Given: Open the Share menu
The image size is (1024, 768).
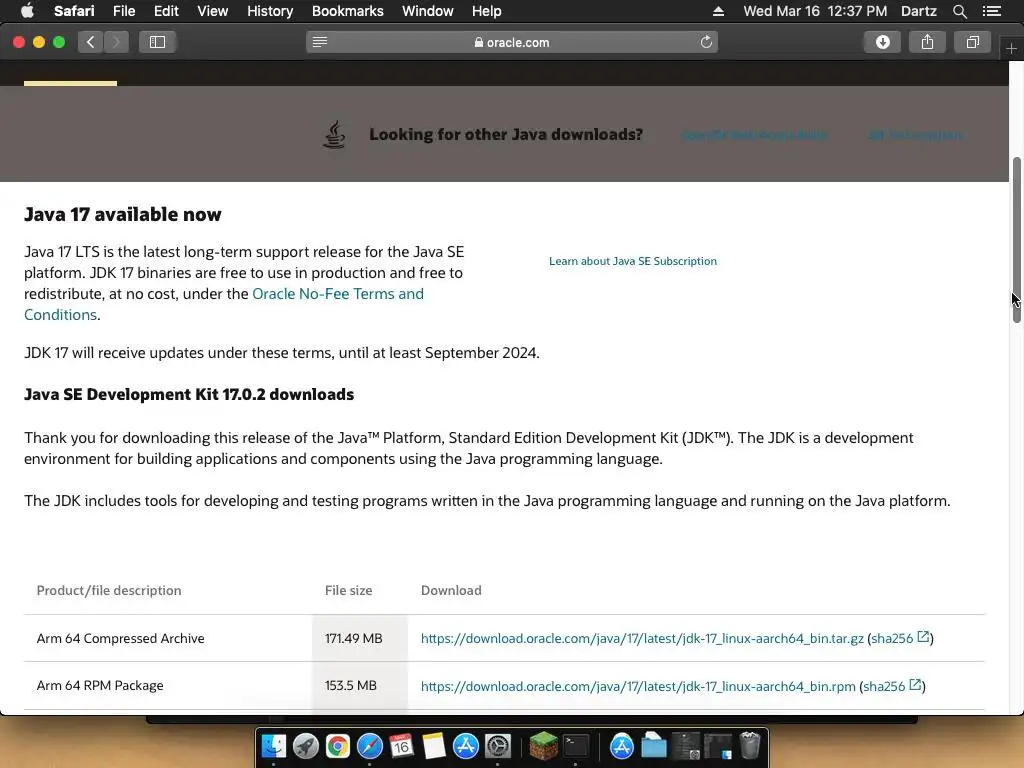Looking at the screenshot, I should pyautogui.click(x=927, y=42).
